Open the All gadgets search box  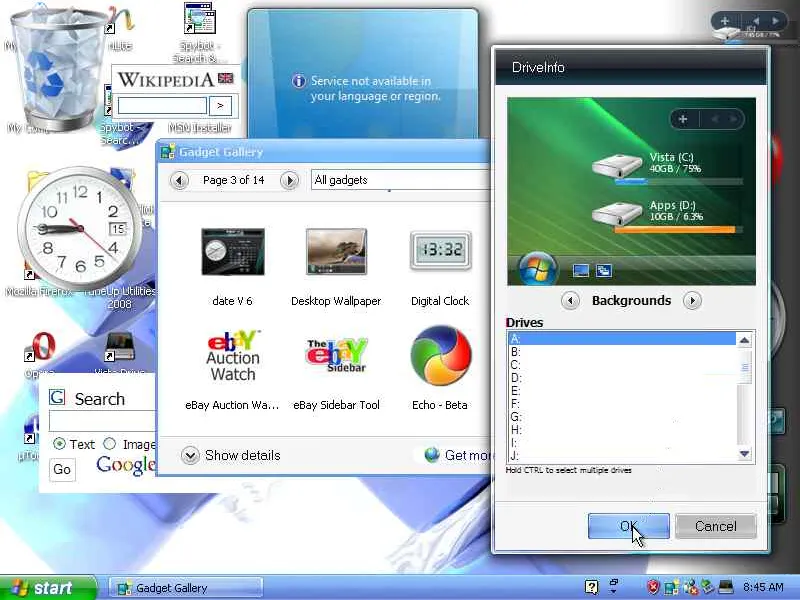point(401,180)
